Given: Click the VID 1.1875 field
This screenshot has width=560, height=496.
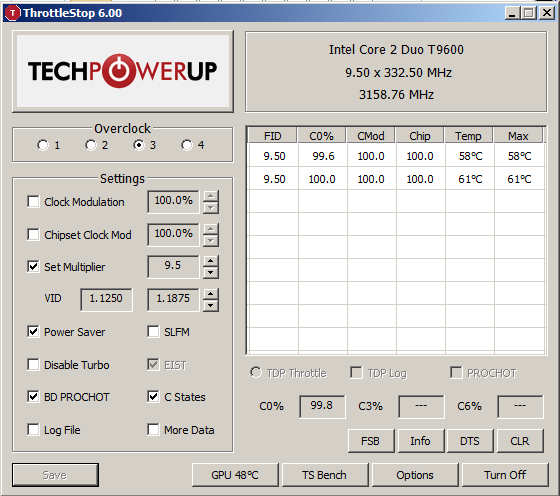Looking at the screenshot, I should click(x=173, y=299).
